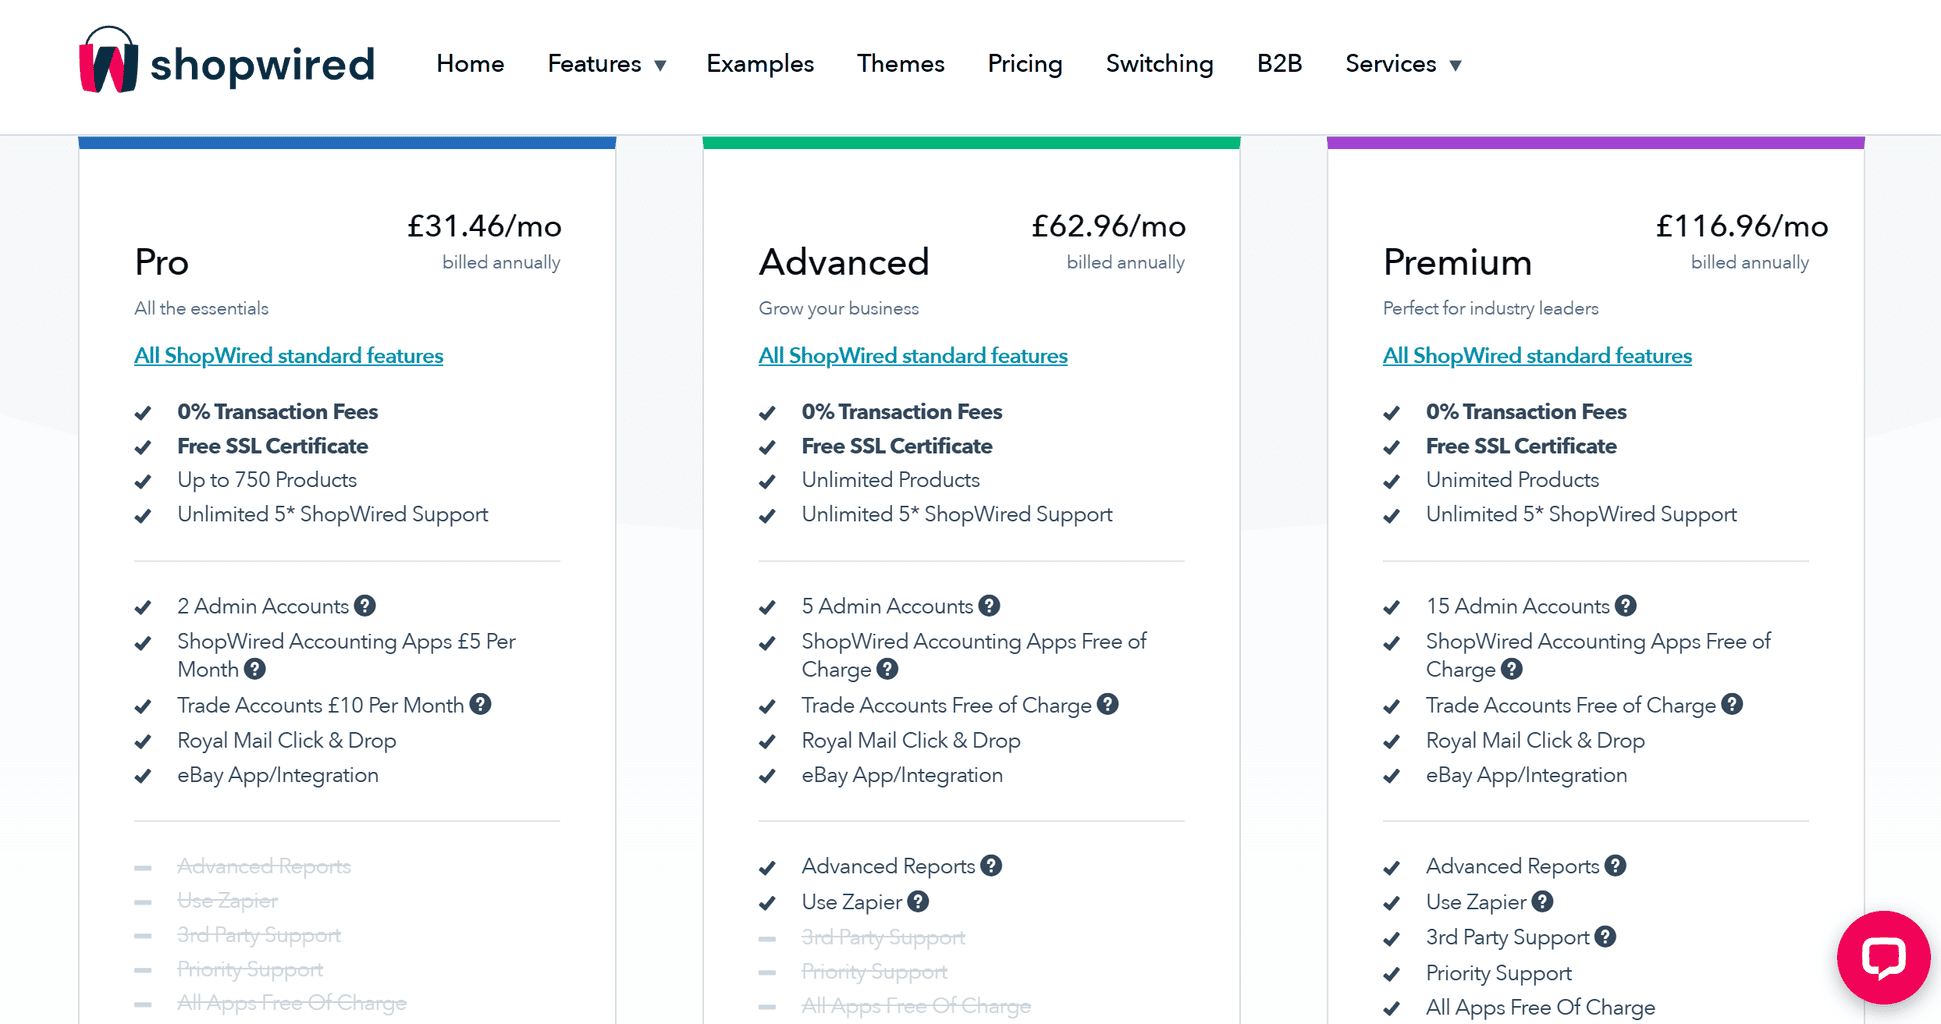
Task: Open Advanced plan's All ShopWired standard features link
Action: coord(913,356)
